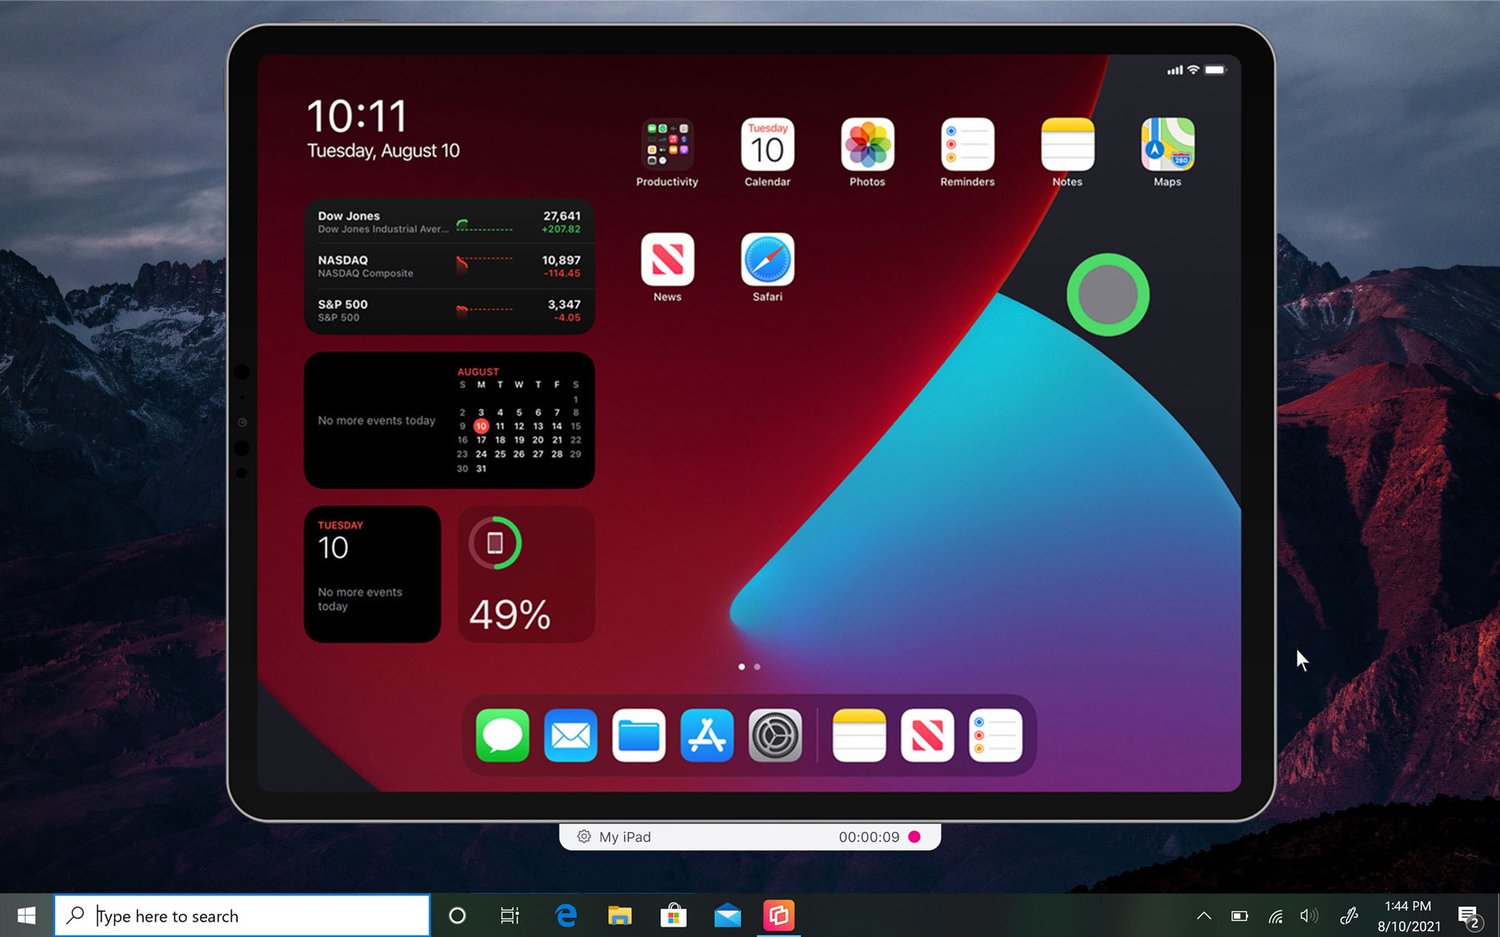
Task: Open My iPad recording settings gear
Action: (583, 836)
